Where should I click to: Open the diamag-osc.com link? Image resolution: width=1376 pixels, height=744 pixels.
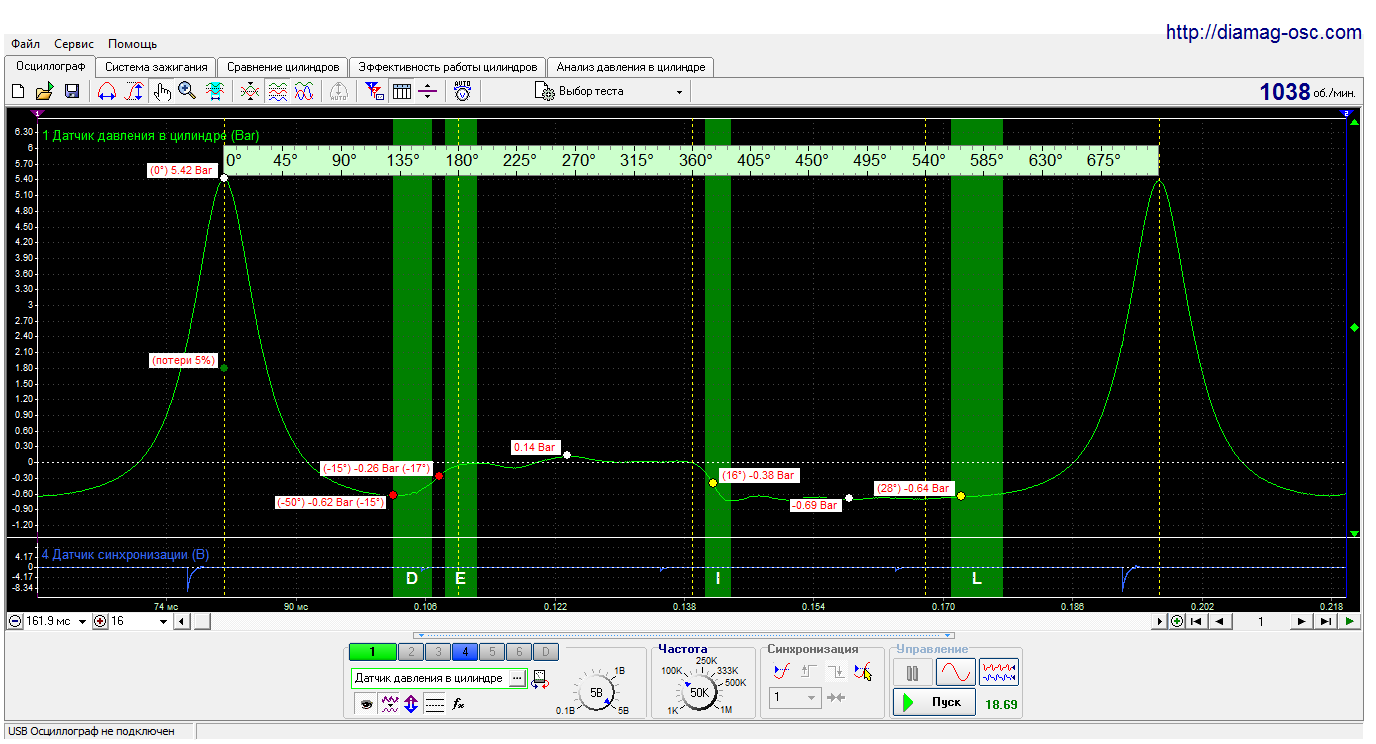(x=1264, y=33)
